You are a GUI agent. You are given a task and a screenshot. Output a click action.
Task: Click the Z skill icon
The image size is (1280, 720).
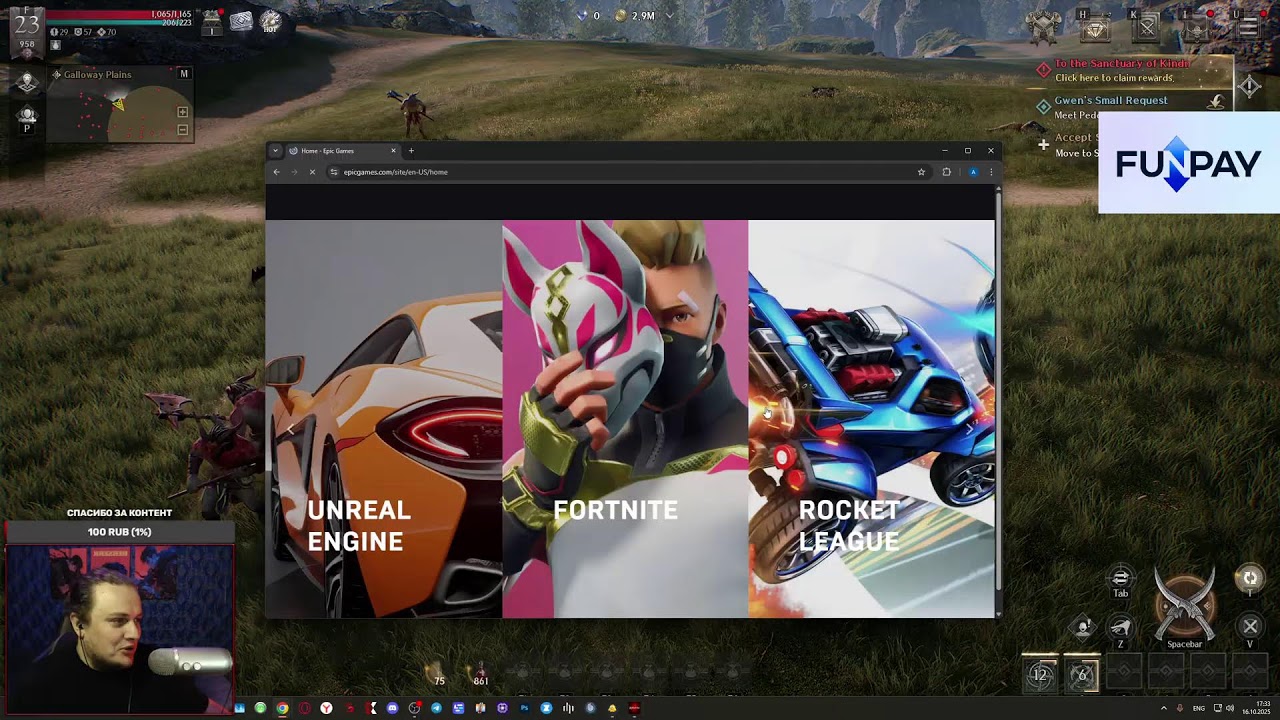(x=1120, y=629)
